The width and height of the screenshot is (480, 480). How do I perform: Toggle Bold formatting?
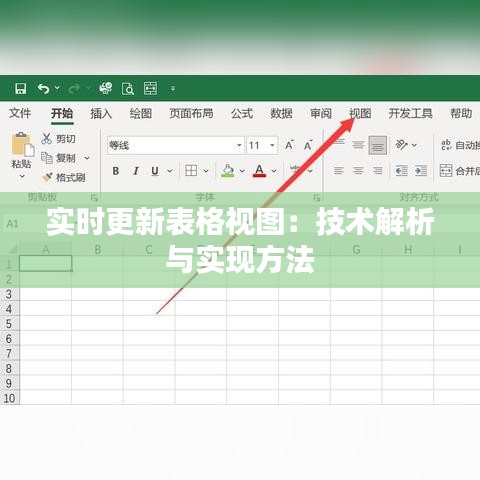pyautogui.click(x=116, y=171)
